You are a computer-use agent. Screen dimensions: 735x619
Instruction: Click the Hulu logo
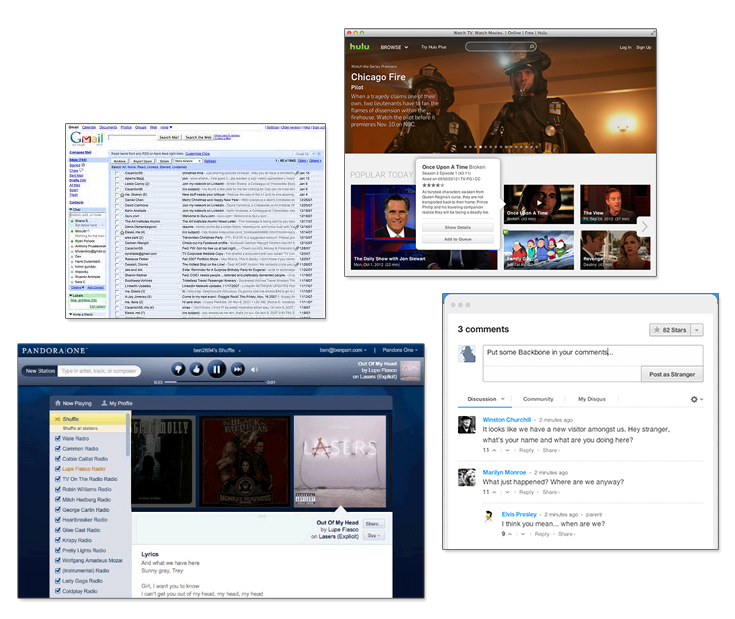click(360, 46)
